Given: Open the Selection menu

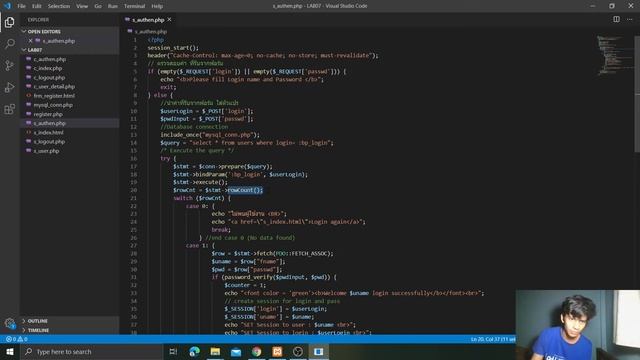Looking at the screenshot, I should pyautogui.click(x=59, y=6).
